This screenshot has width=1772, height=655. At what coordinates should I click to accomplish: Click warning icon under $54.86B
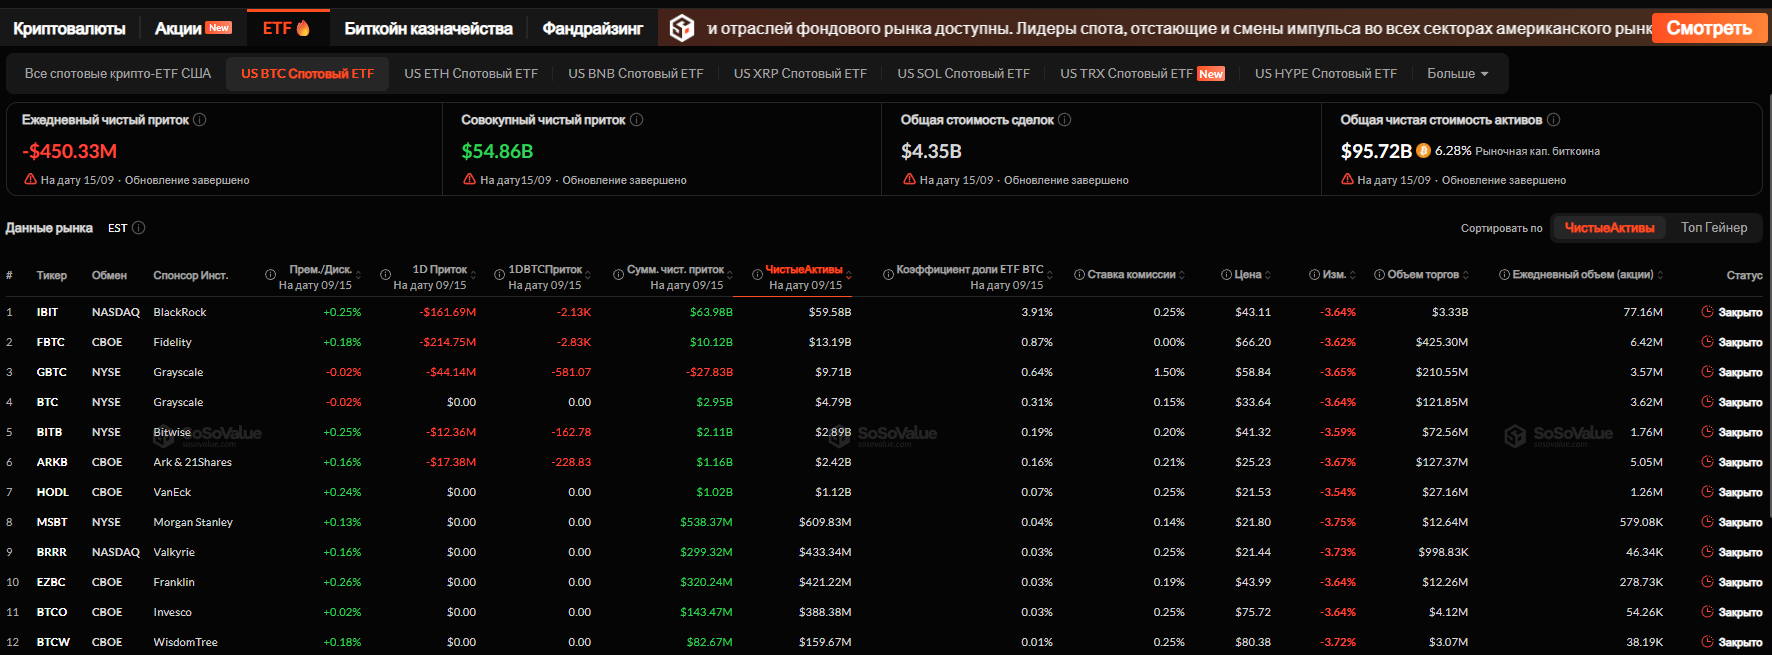click(470, 180)
